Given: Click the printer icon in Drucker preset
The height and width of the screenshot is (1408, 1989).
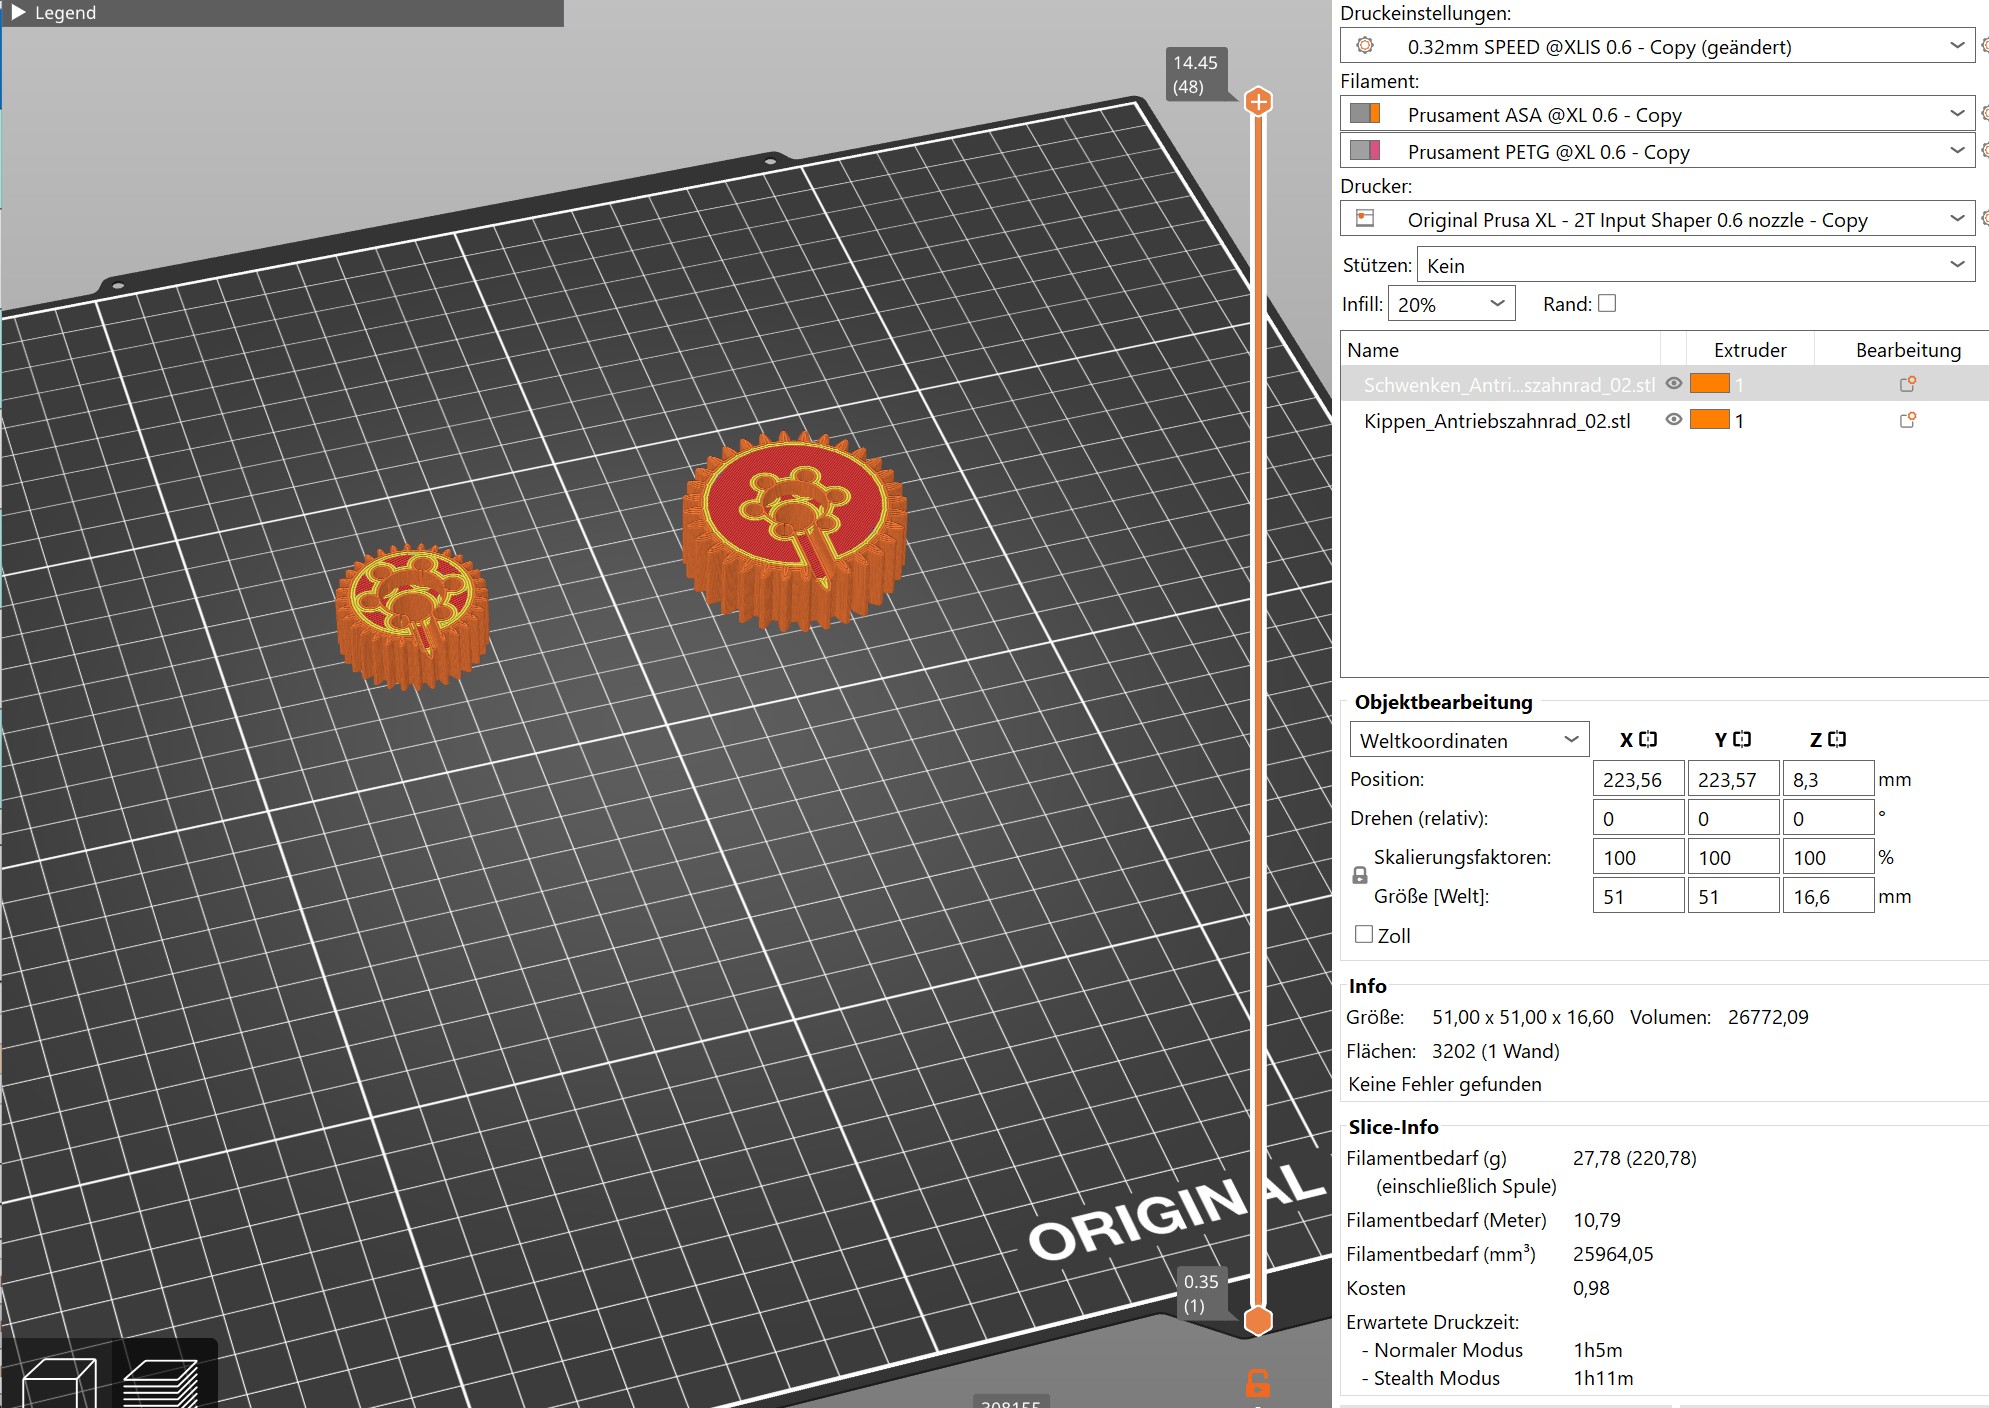Looking at the screenshot, I should click(x=1365, y=219).
